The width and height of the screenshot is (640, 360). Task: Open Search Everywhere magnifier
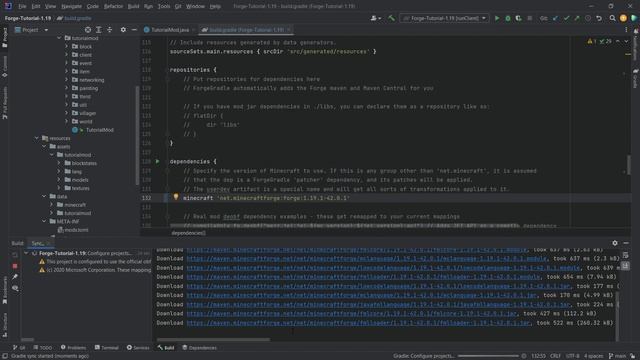[612, 18]
